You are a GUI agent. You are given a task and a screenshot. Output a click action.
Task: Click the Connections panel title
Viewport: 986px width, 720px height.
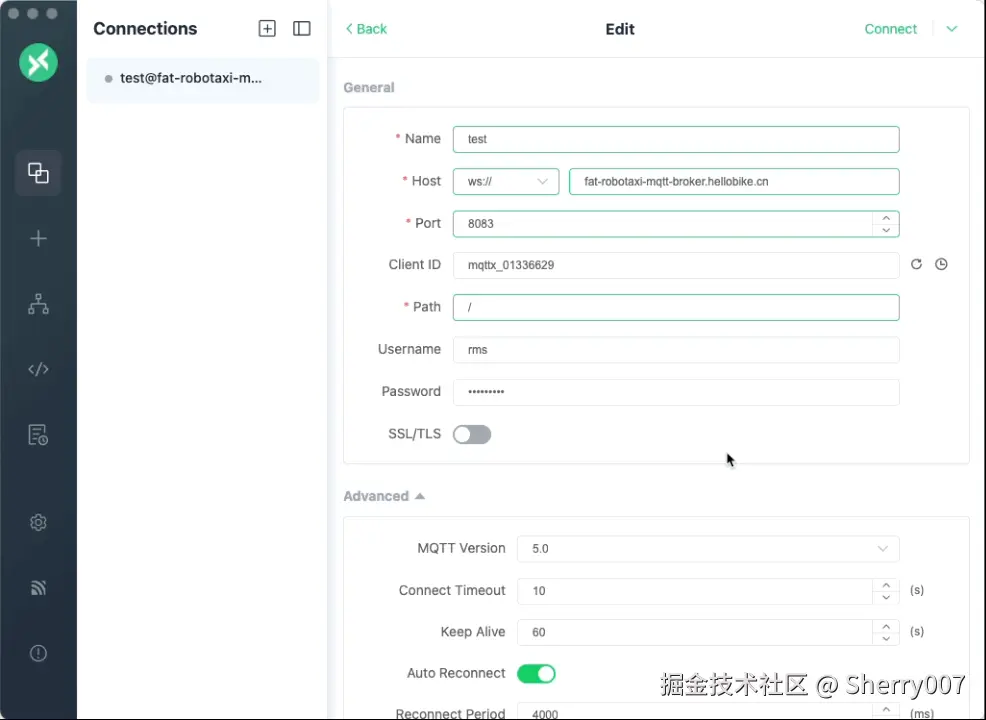145,28
